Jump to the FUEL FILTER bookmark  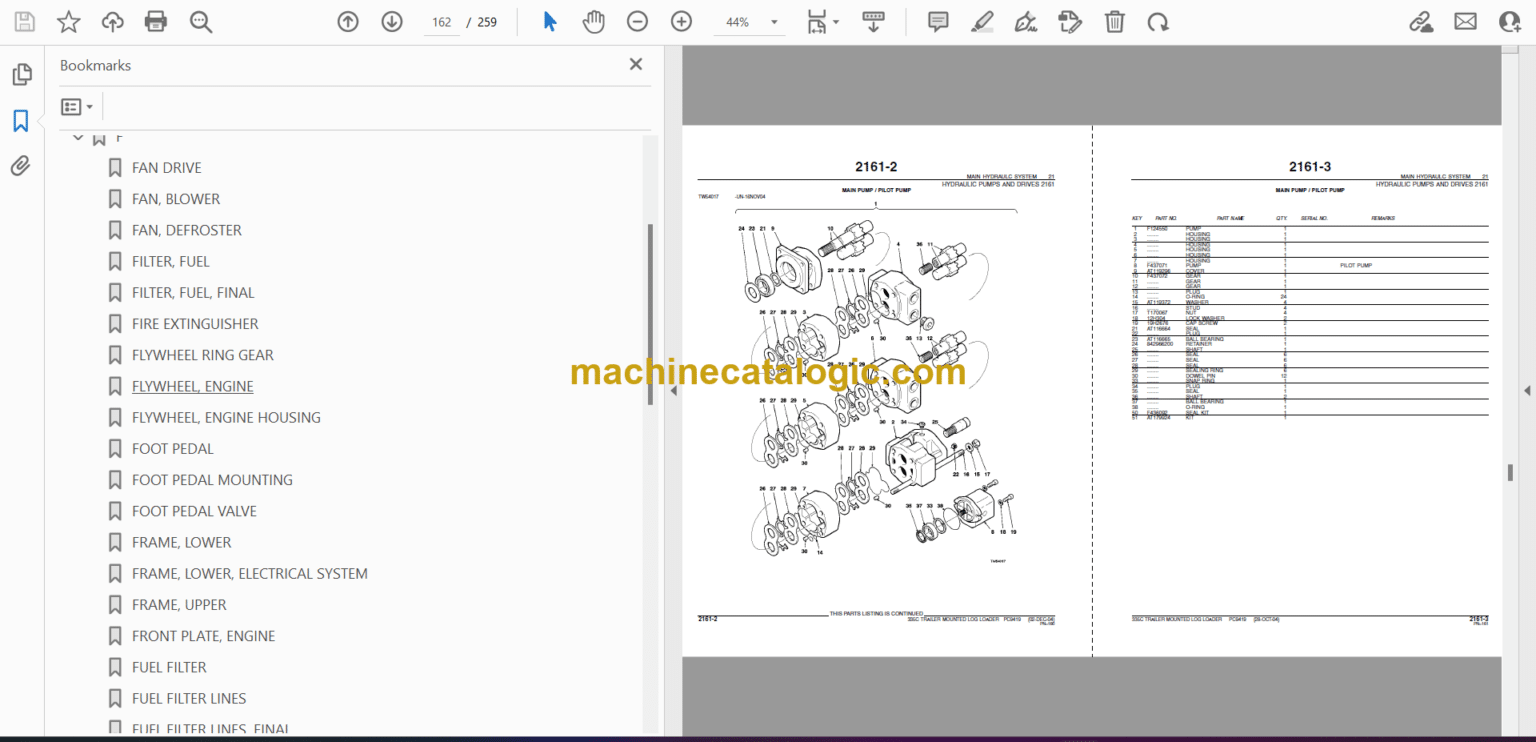point(167,667)
